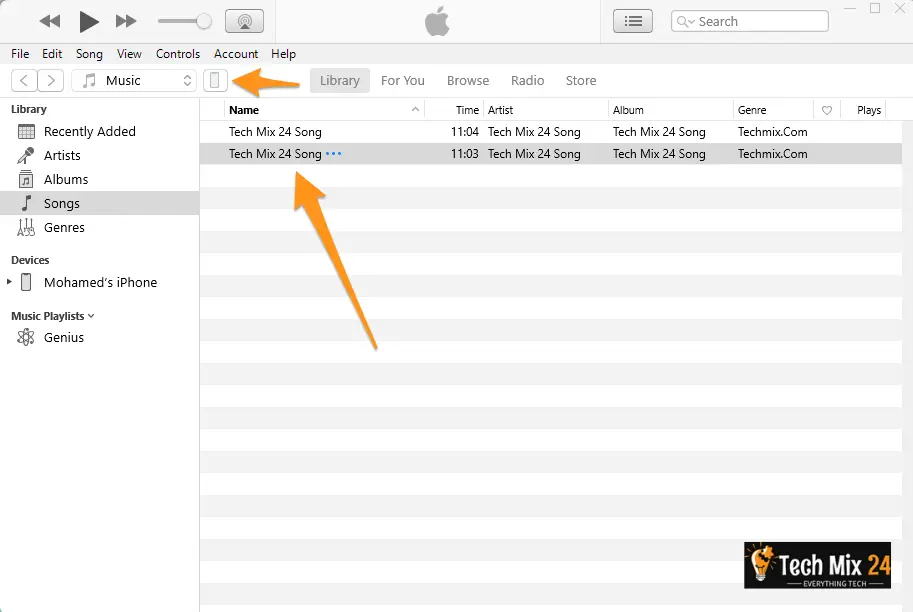Switch to the Radio tab

[x=528, y=80]
